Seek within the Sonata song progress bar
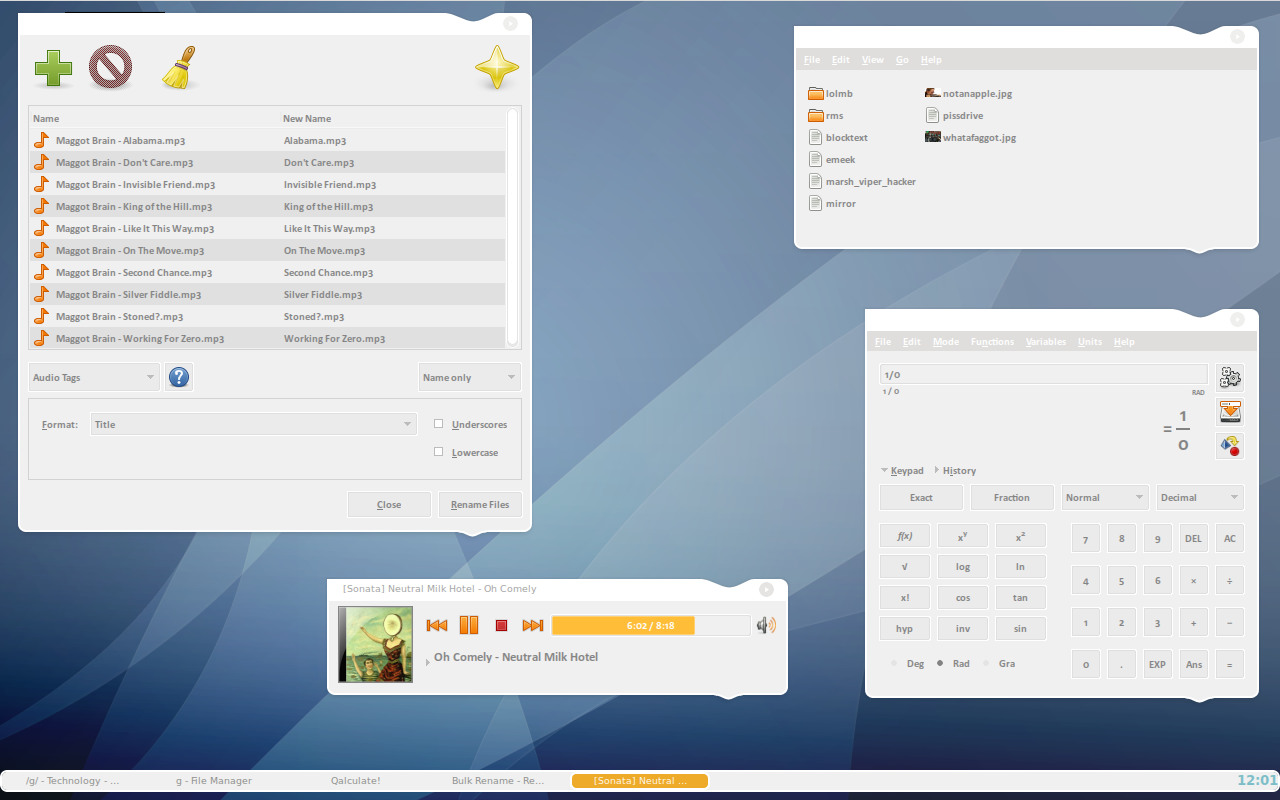This screenshot has height=800, width=1280. pyautogui.click(x=650, y=625)
